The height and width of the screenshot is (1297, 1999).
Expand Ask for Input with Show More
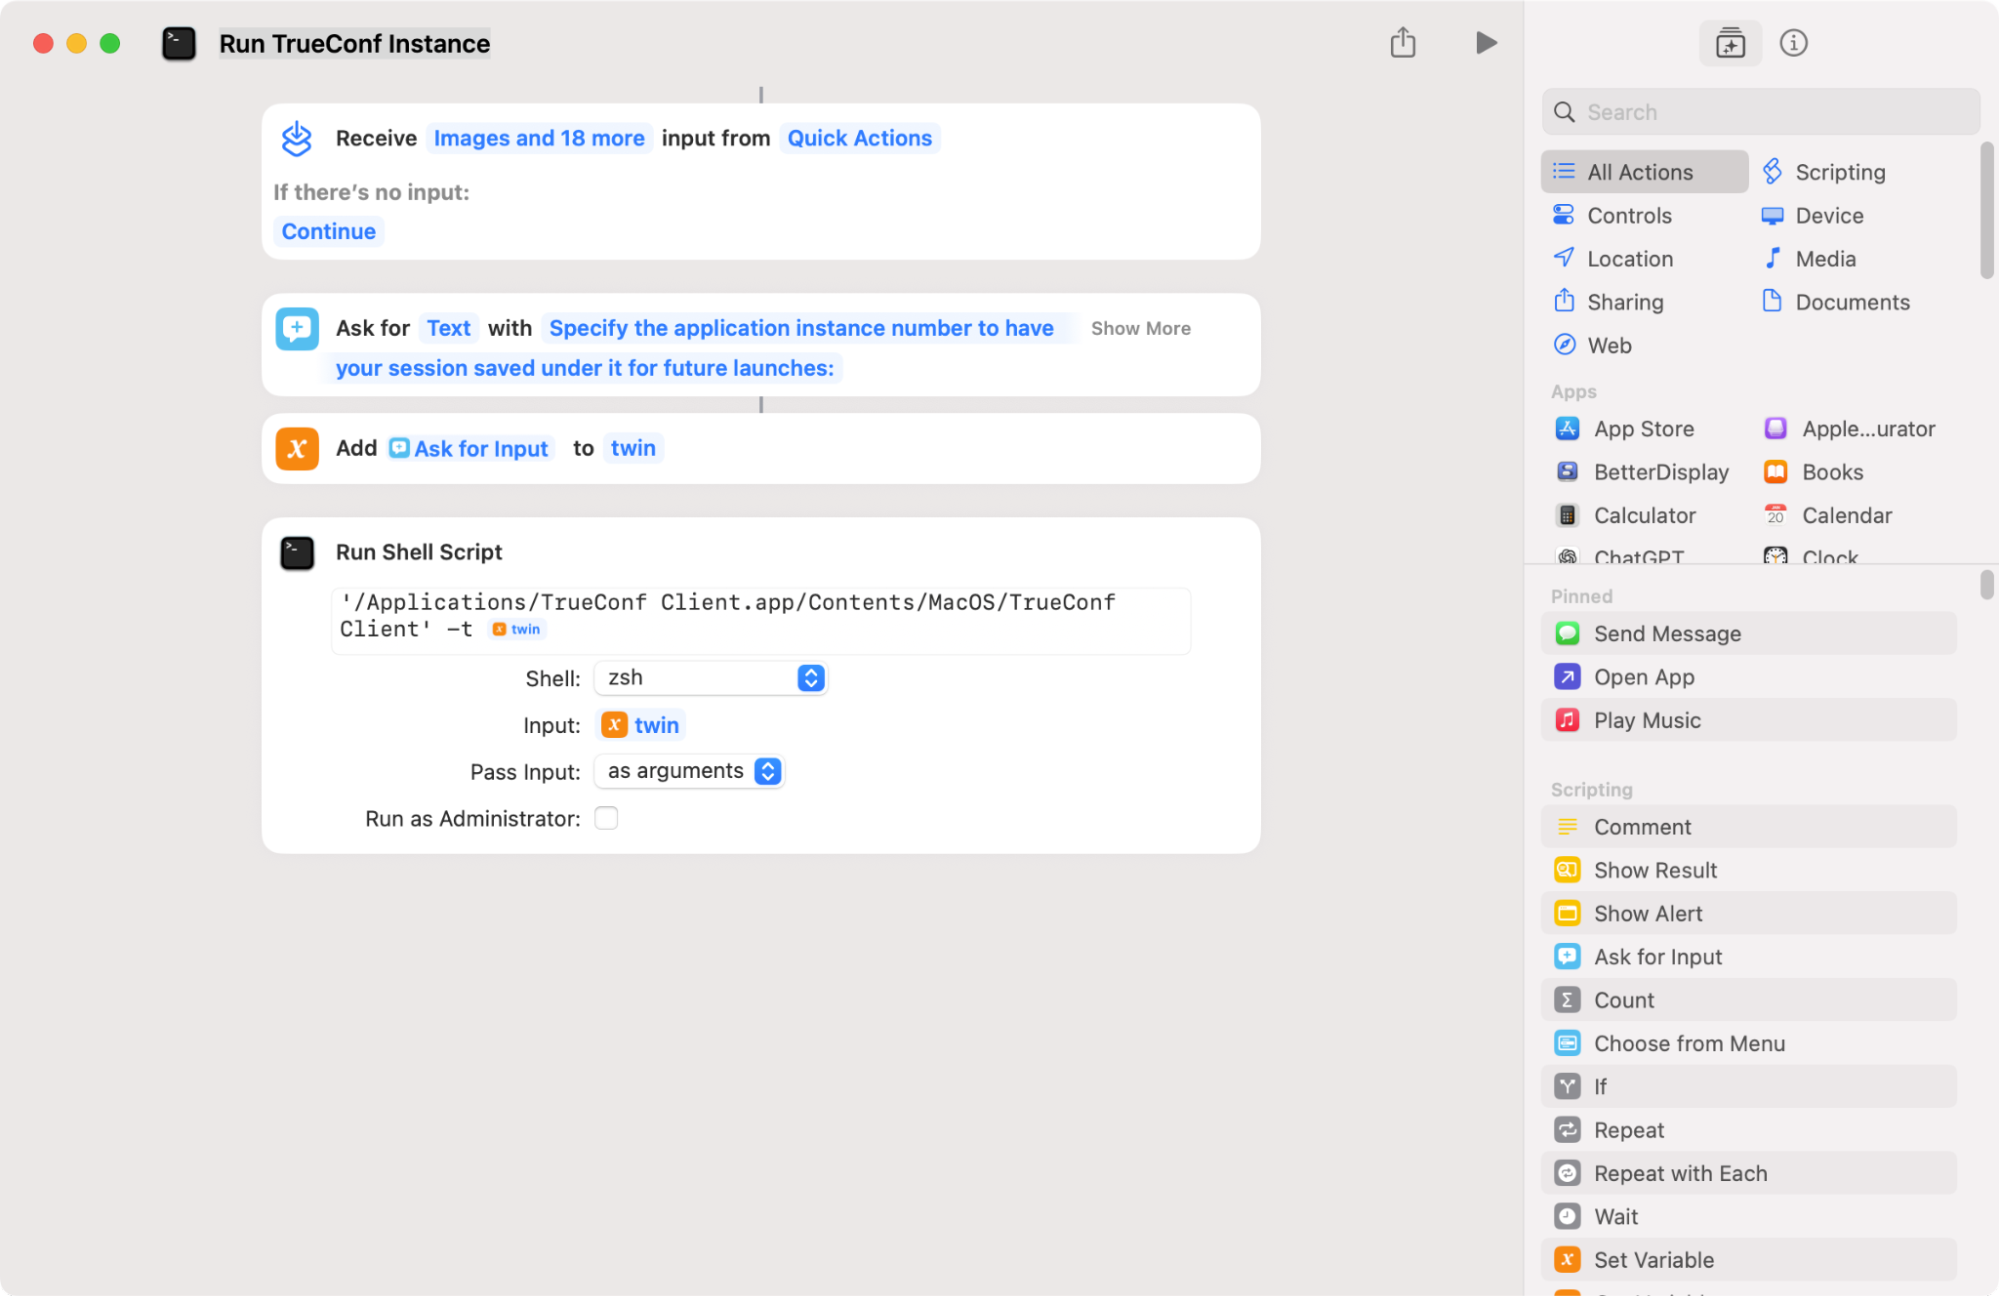coord(1140,329)
